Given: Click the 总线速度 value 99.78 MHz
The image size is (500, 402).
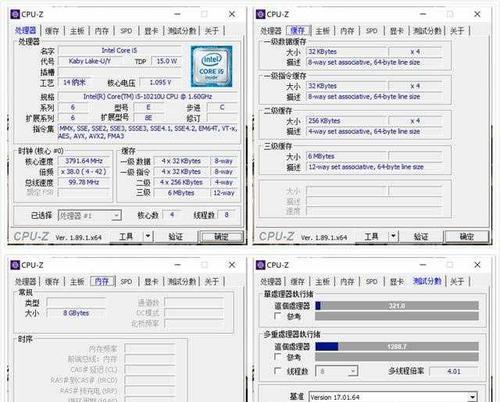Looking at the screenshot, I should [x=84, y=182].
